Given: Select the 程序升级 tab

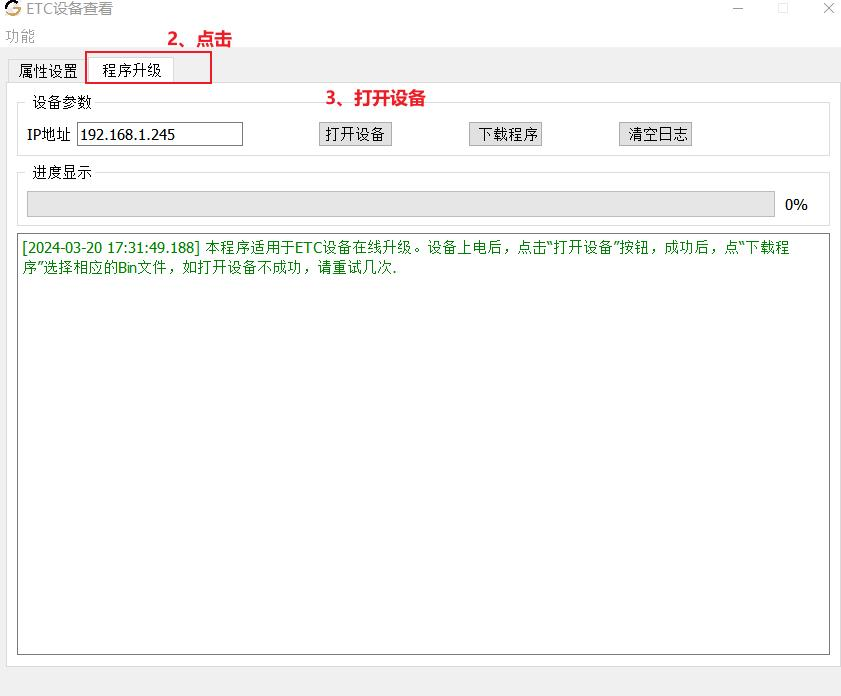Looking at the screenshot, I should click(x=131, y=70).
